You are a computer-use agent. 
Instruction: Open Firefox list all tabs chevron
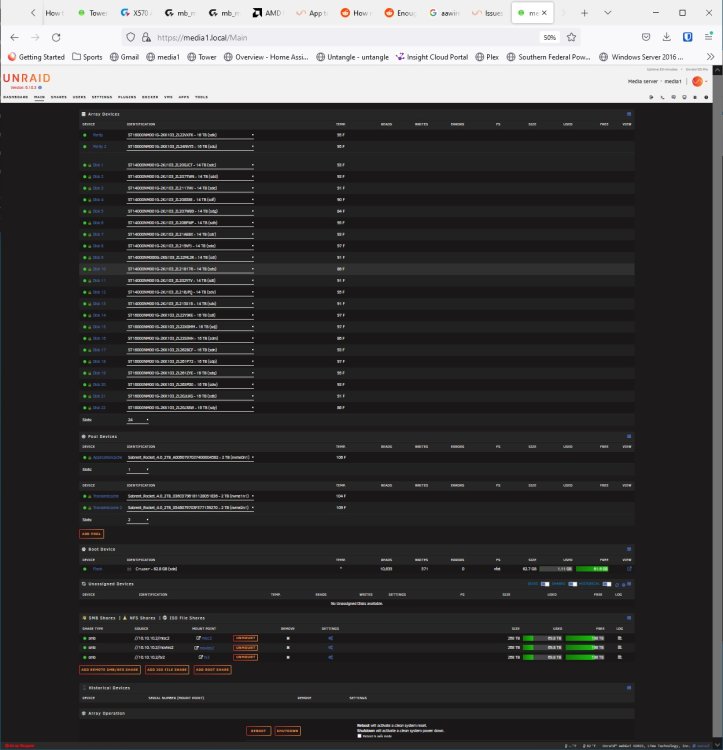coord(607,13)
